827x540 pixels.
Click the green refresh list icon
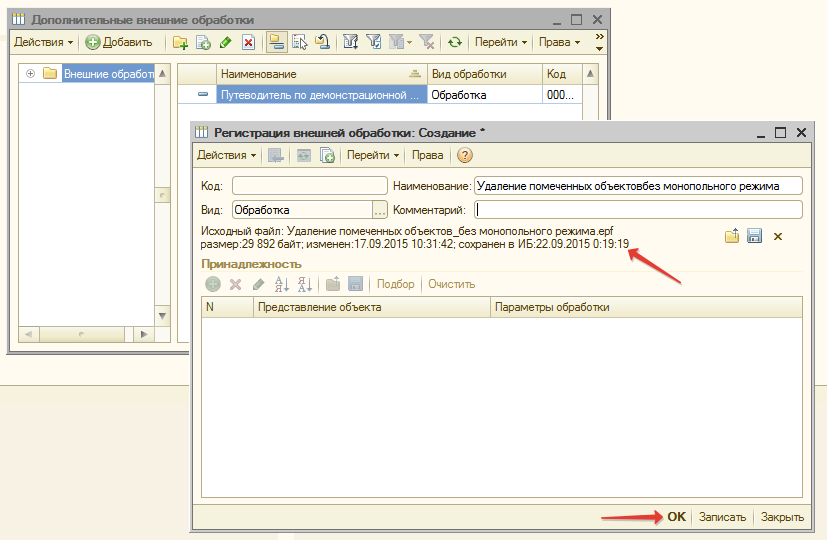click(455, 42)
